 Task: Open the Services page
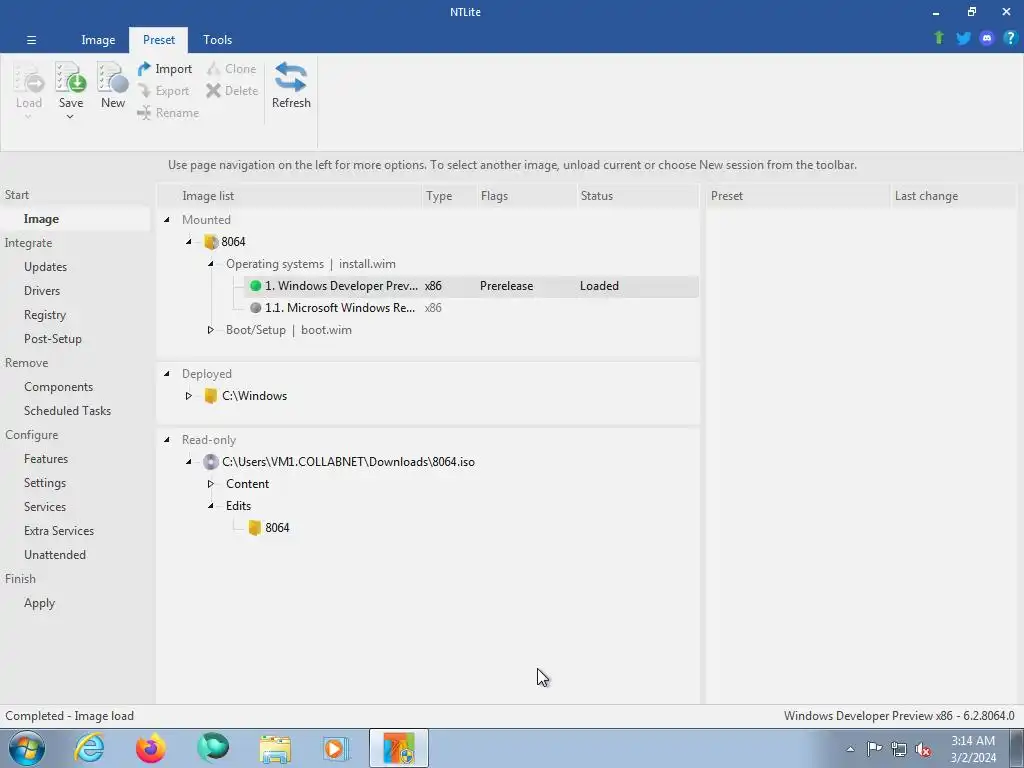[x=44, y=507]
